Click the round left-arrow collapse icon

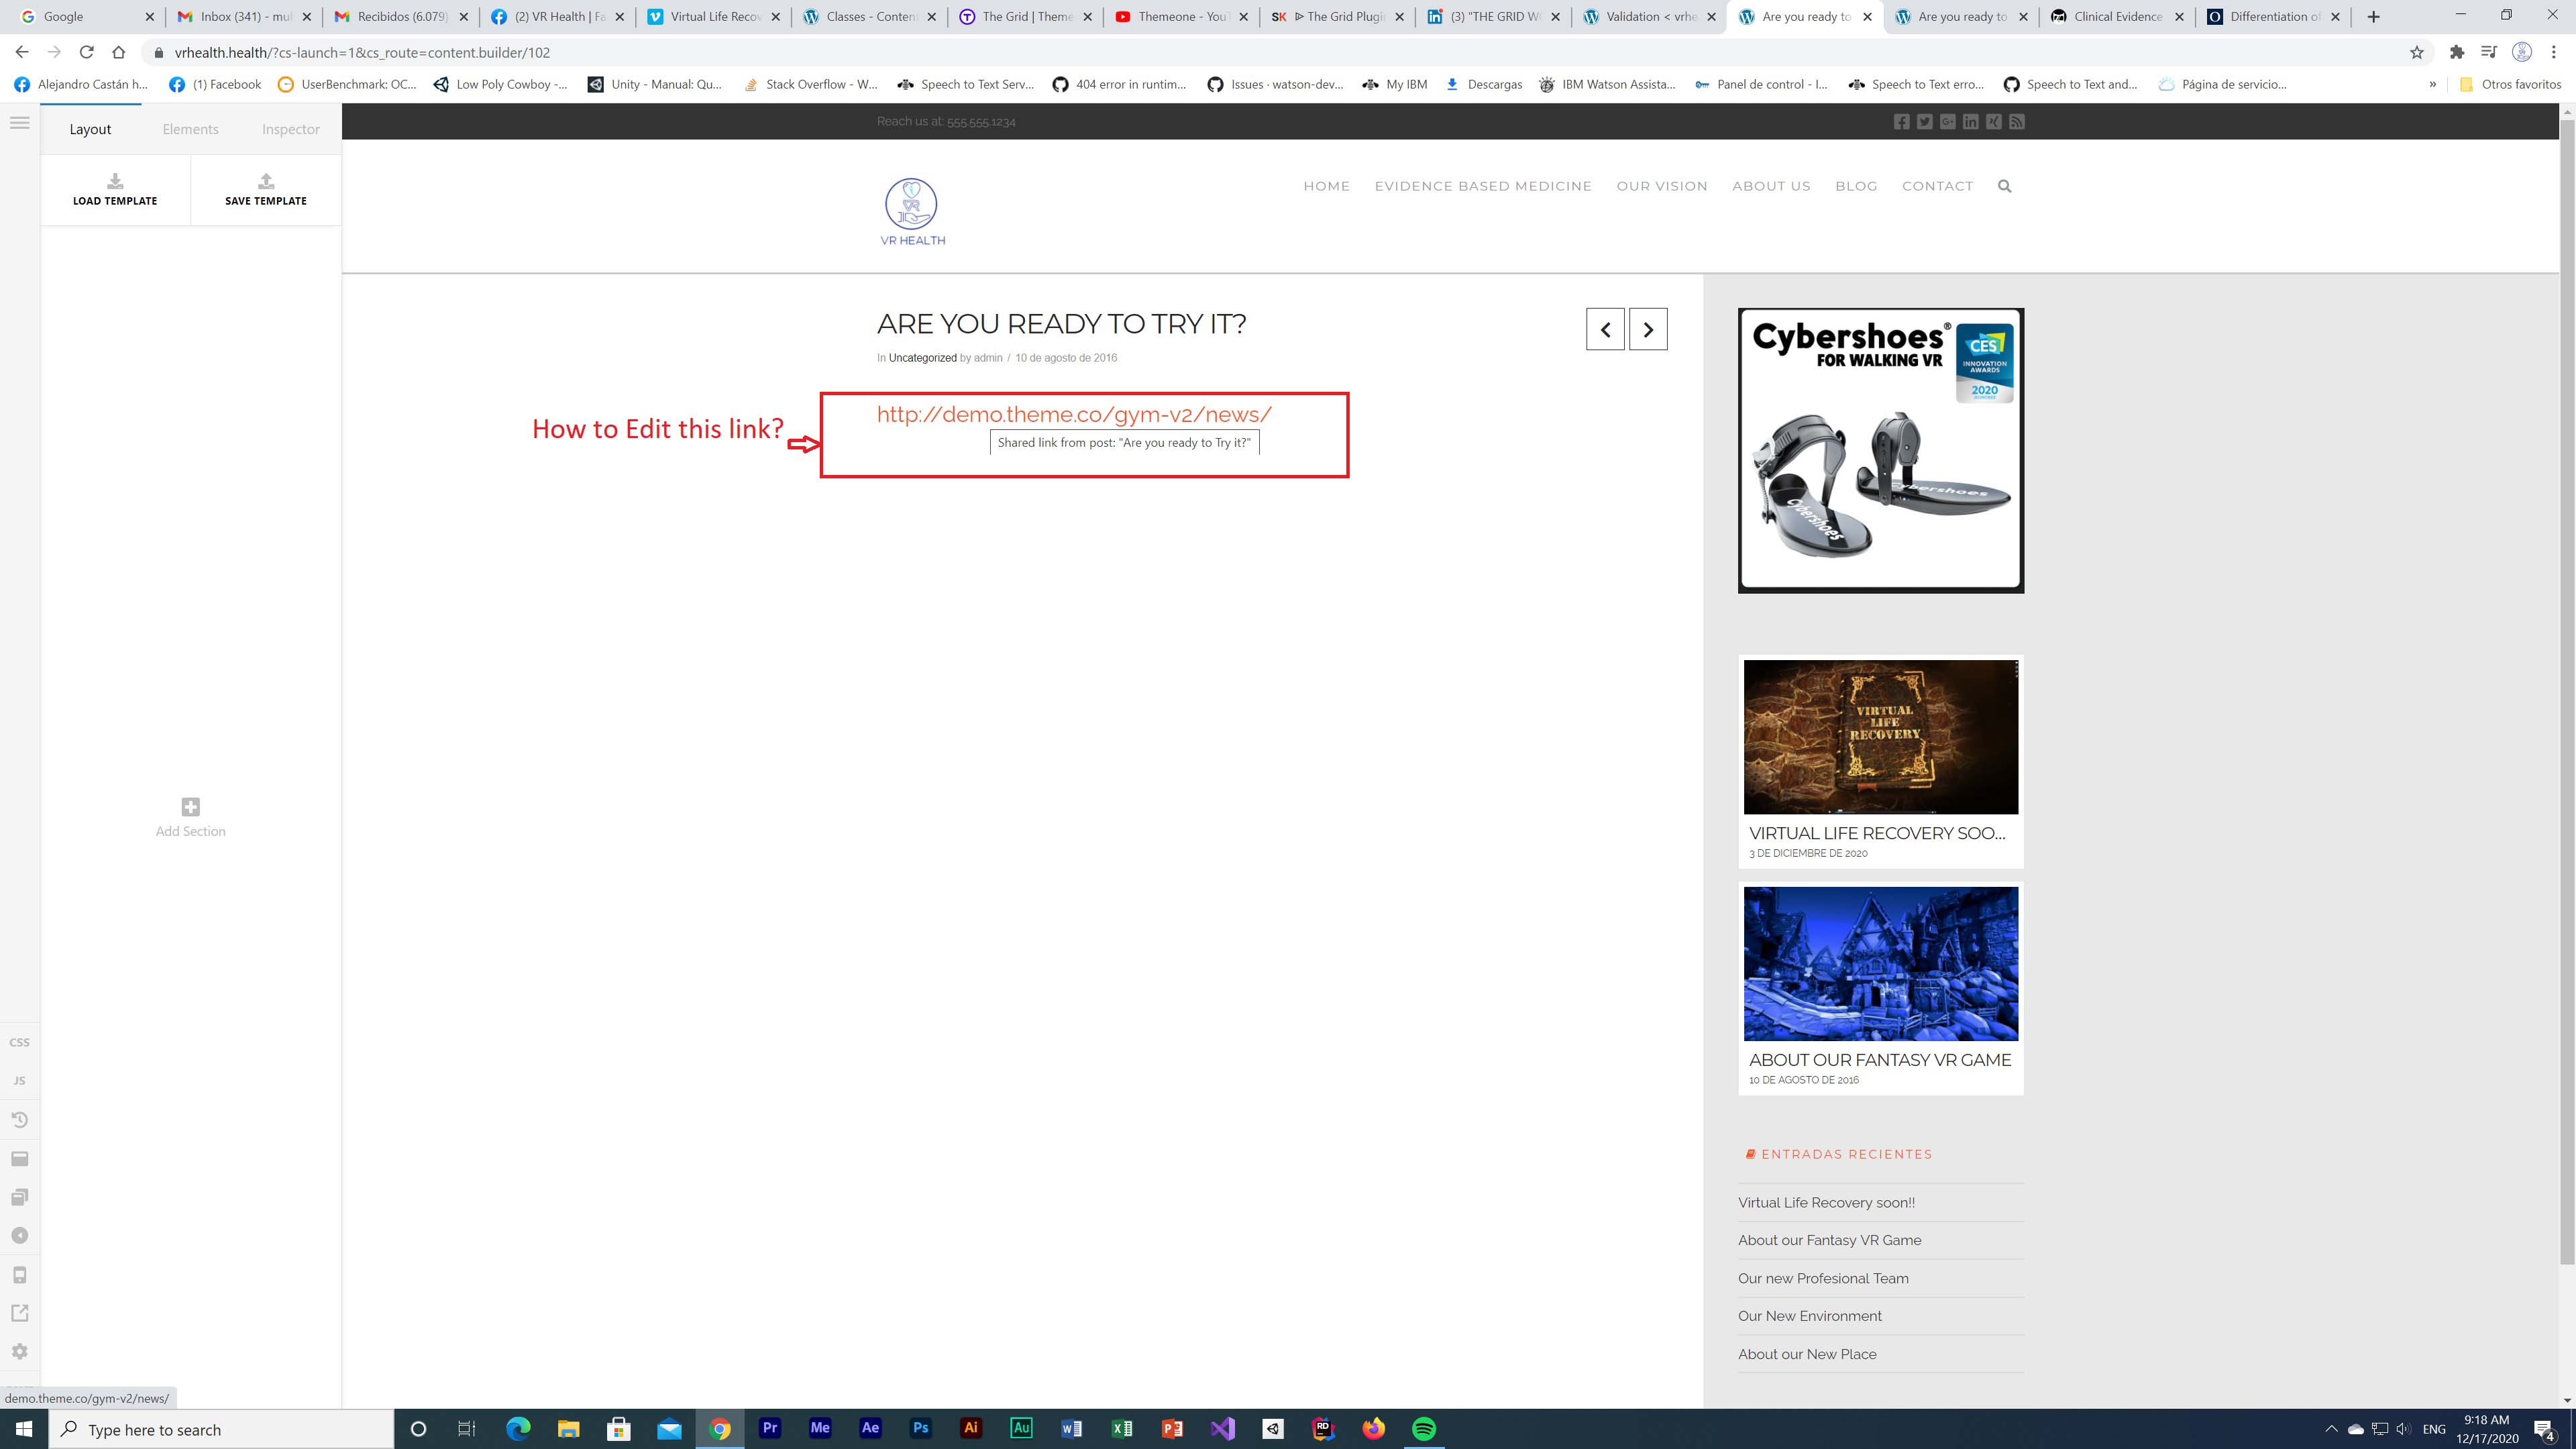click(19, 1236)
